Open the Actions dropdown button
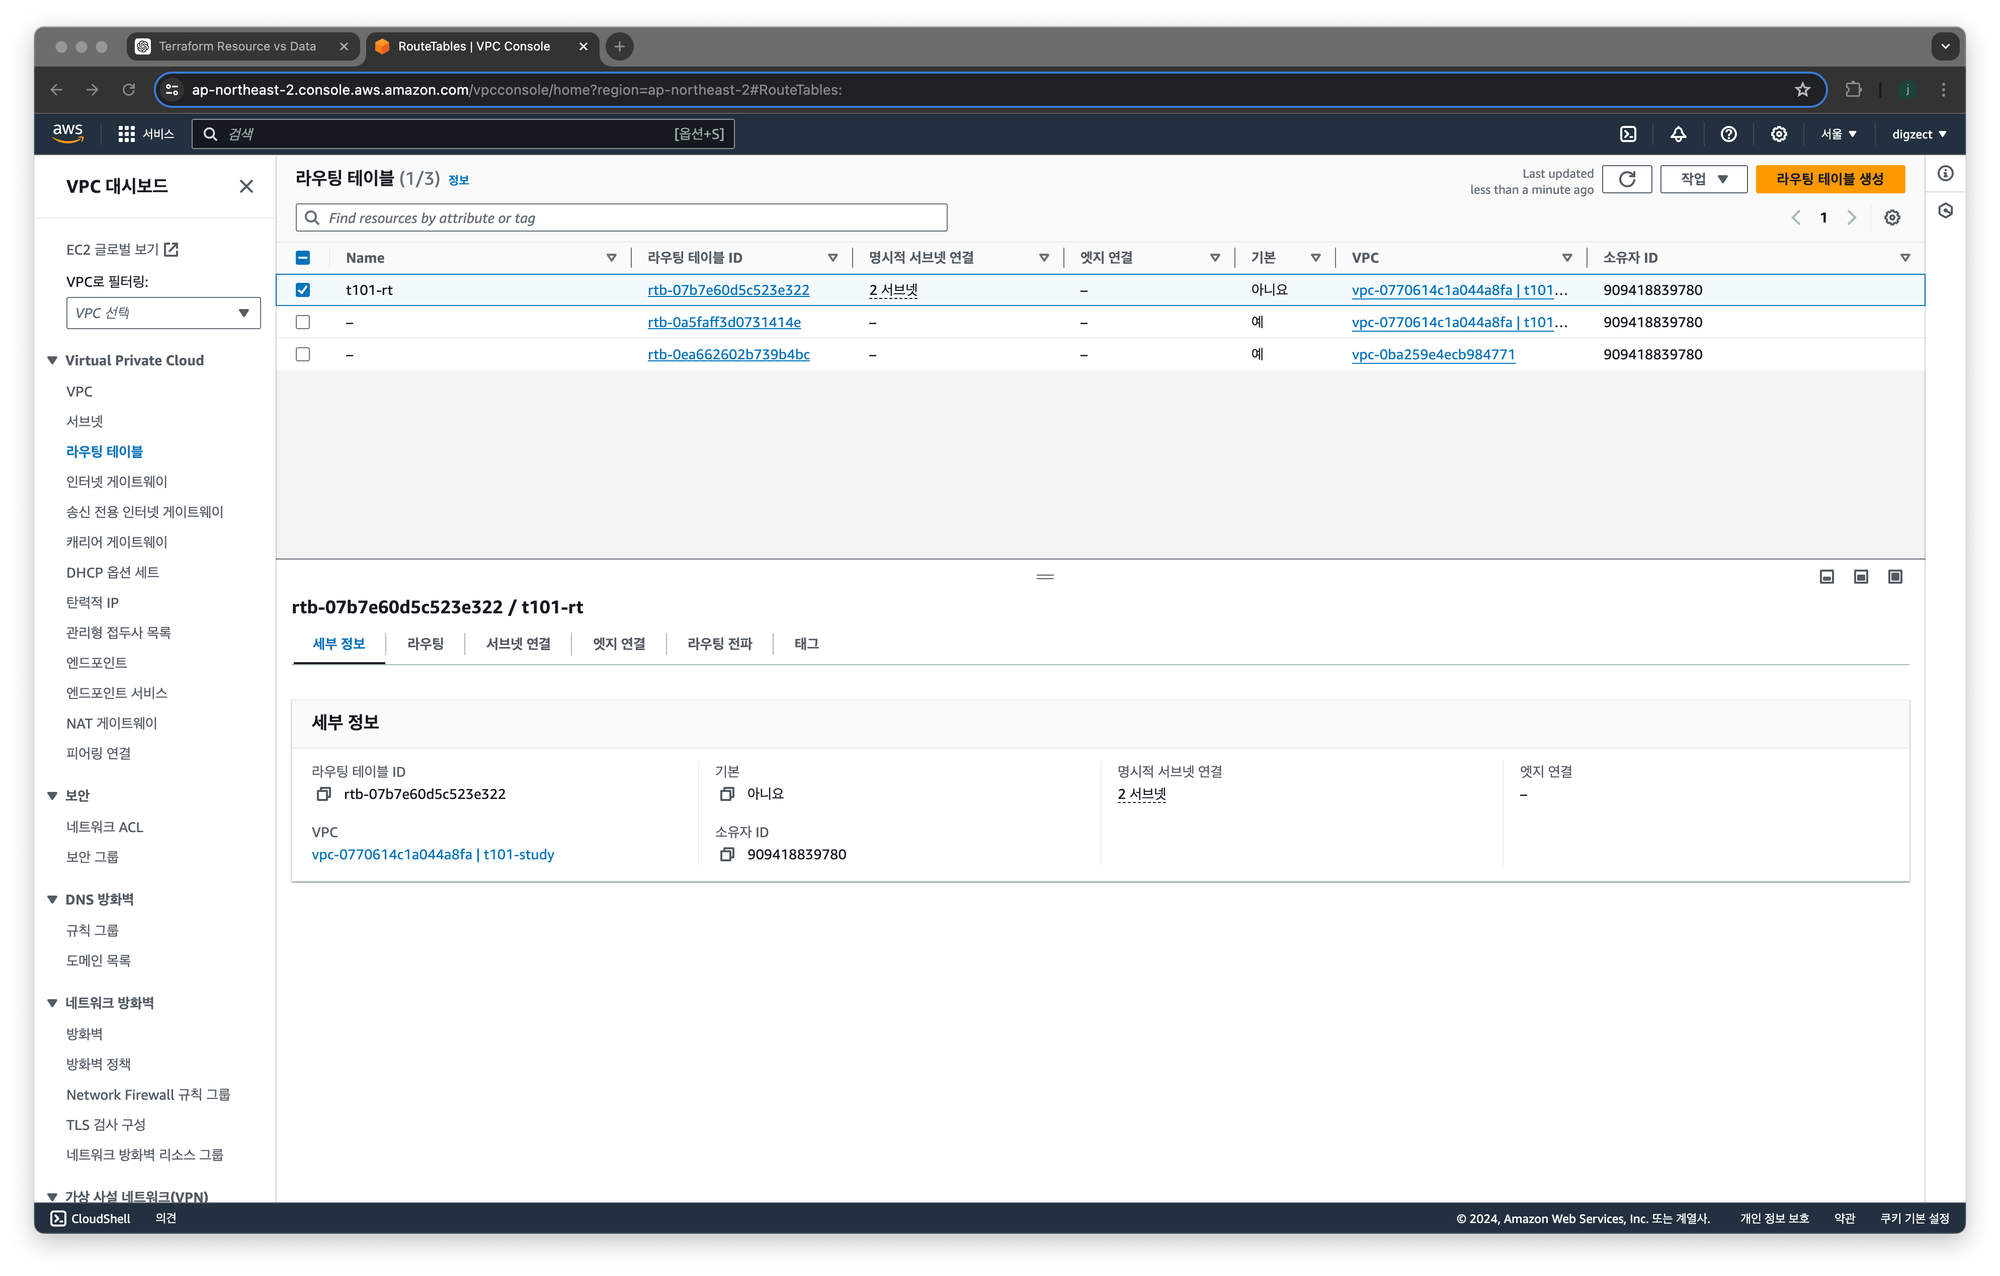 click(x=1703, y=179)
